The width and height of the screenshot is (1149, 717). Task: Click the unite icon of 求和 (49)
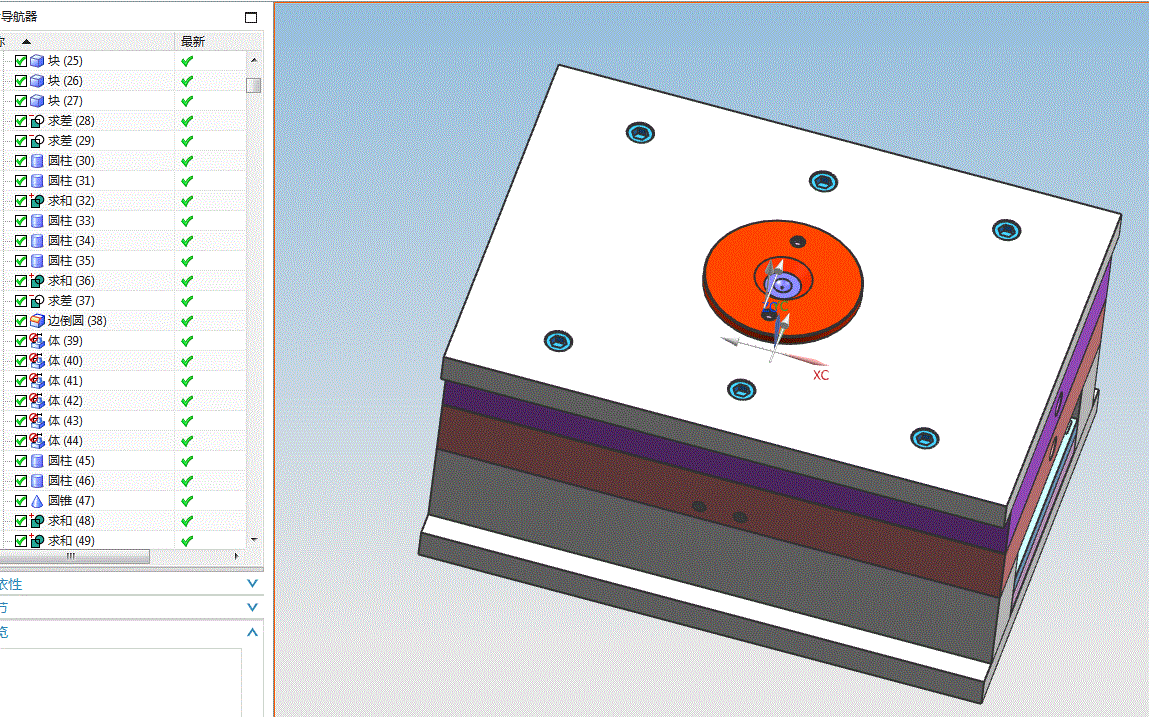click(37, 540)
